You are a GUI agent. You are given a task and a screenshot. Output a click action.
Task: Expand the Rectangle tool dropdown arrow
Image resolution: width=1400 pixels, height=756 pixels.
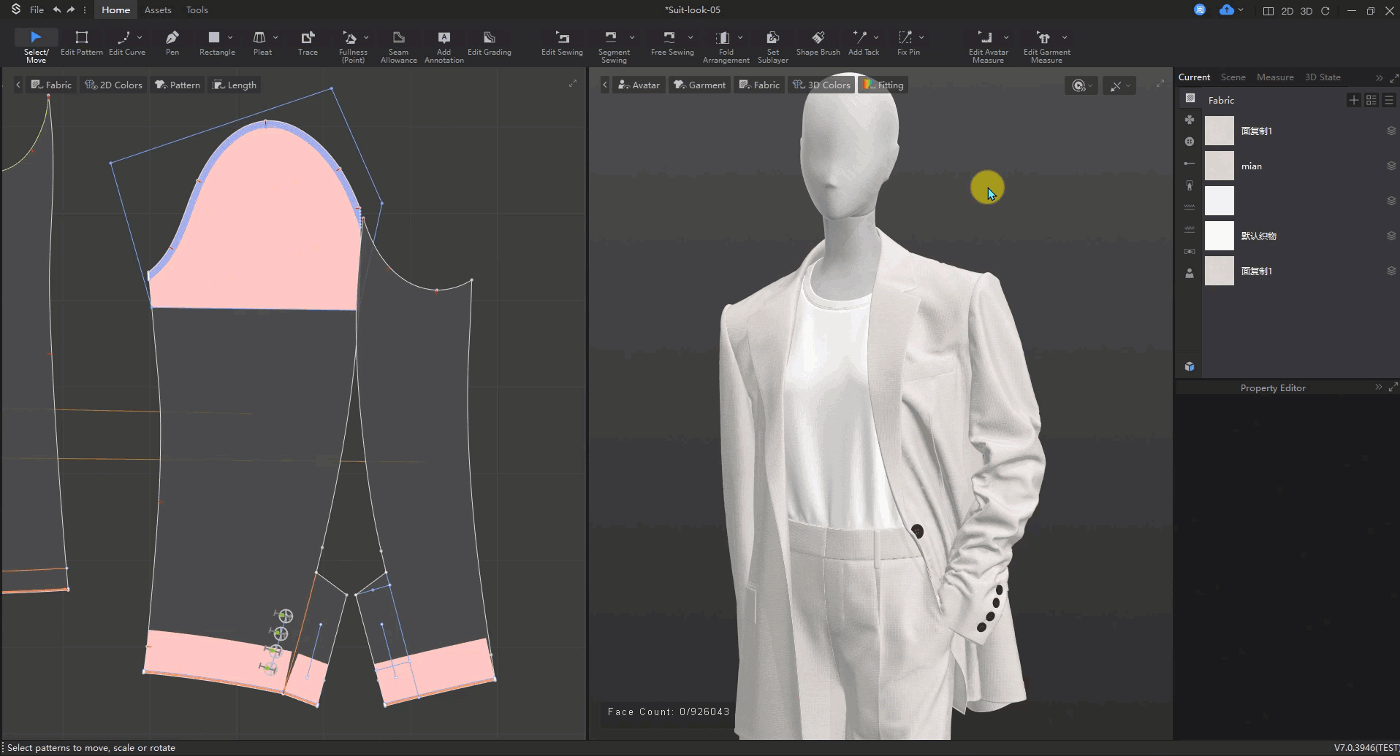(x=231, y=38)
